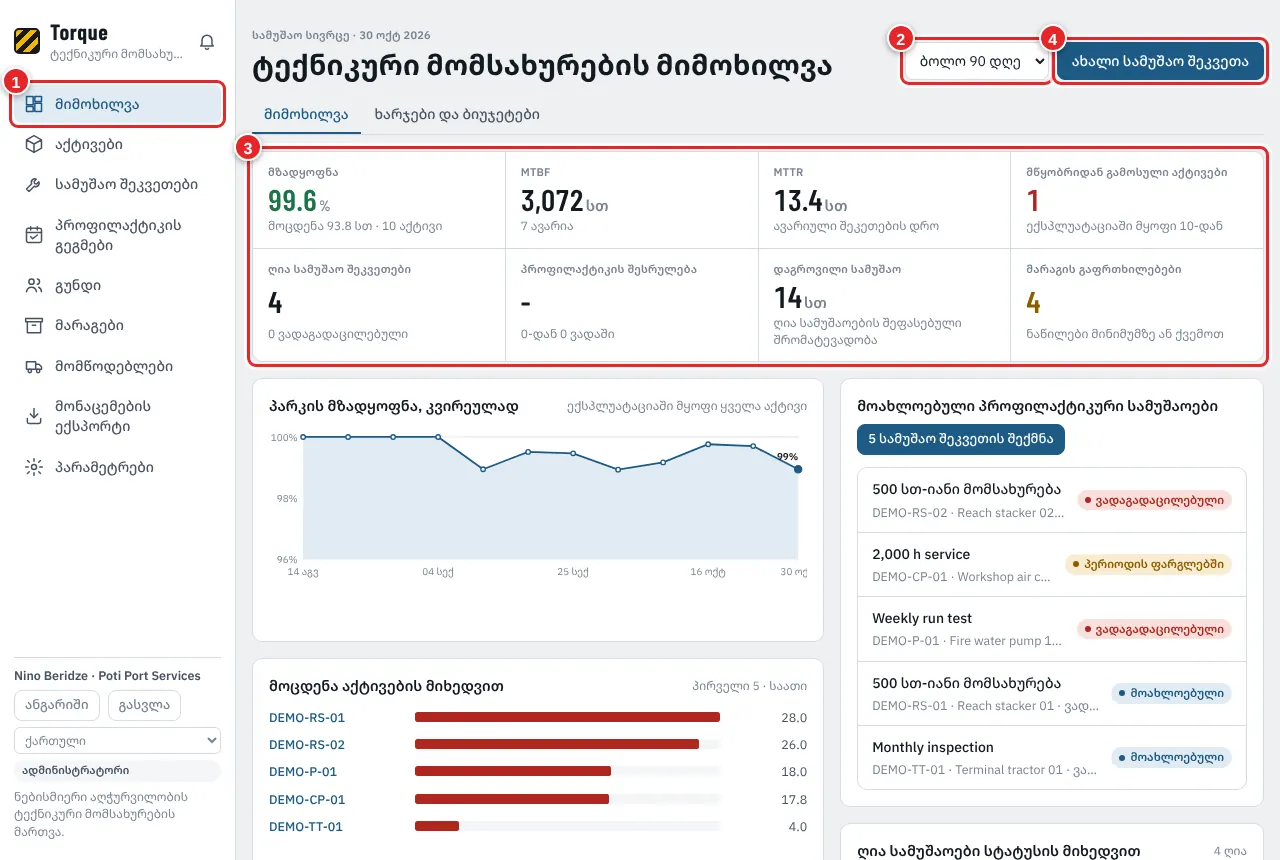Viewport: 1280px width, 860px height.
Task: Click the მარაგები archive box icon
Action: (x=34, y=326)
